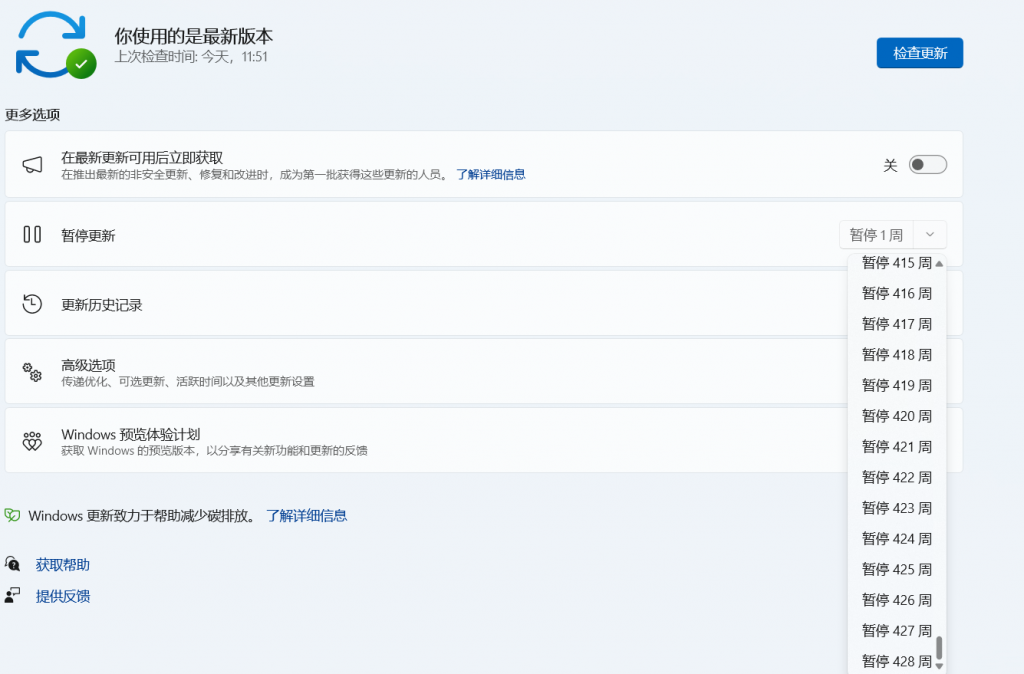Click the update history clock icon
Screen dimensions: 1024x674
click(x=32, y=304)
